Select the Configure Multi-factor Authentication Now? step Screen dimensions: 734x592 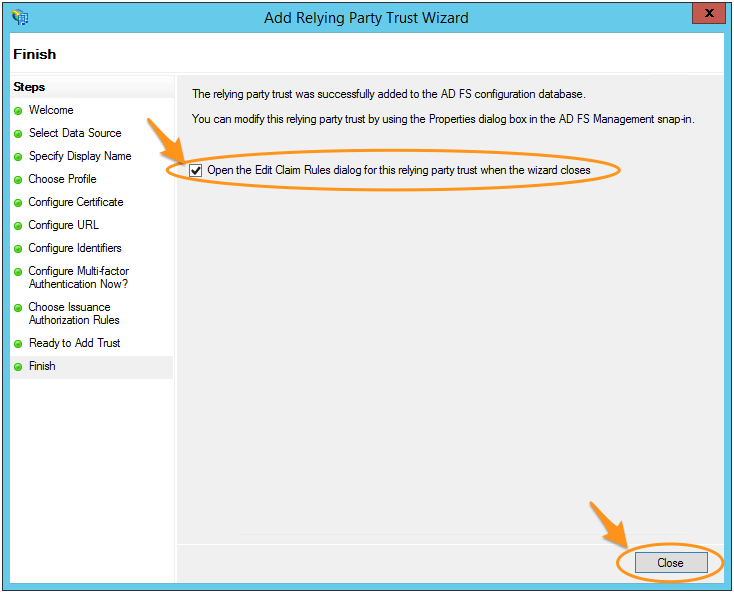point(79,277)
